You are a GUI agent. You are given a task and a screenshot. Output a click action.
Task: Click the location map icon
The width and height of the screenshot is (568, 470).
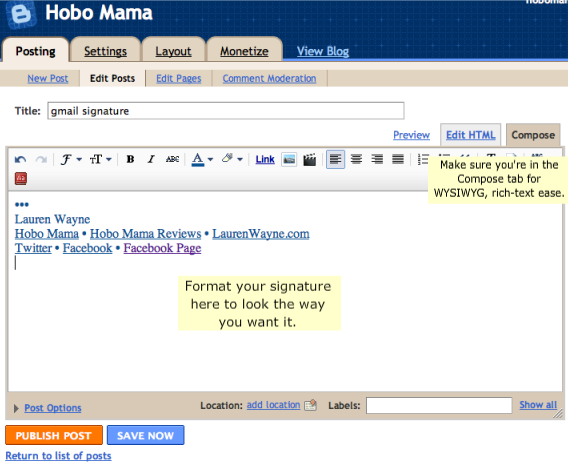point(310,405)
